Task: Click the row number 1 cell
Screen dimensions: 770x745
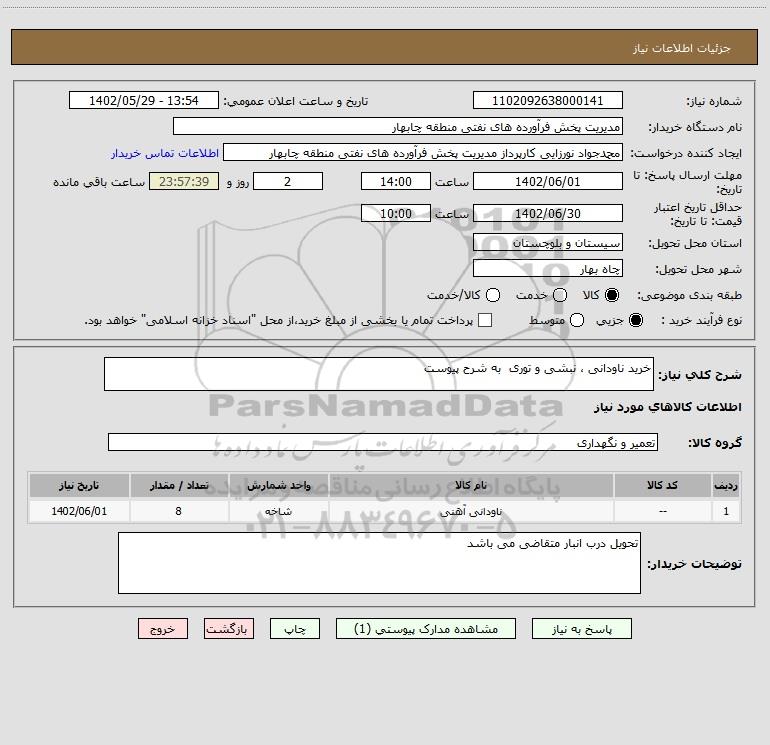Action: [726, 511]
